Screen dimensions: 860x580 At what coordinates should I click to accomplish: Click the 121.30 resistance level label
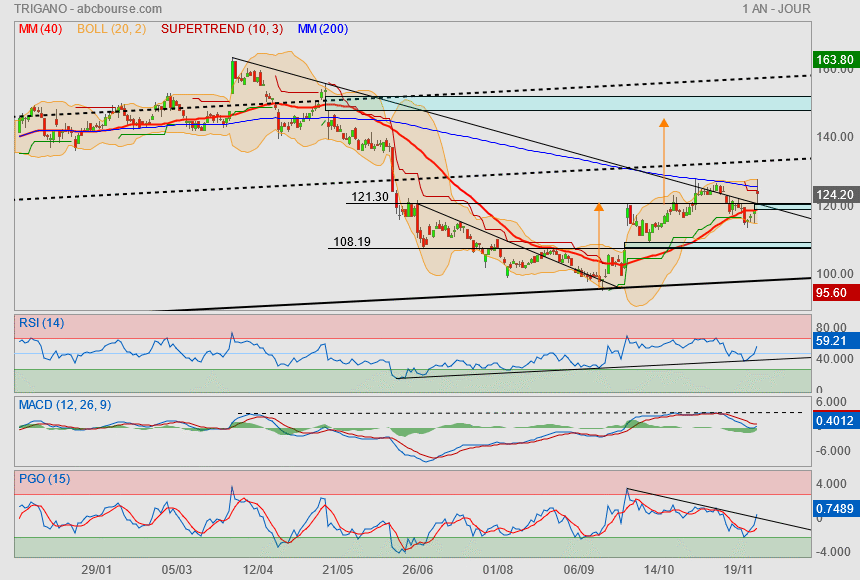point(370,196)
